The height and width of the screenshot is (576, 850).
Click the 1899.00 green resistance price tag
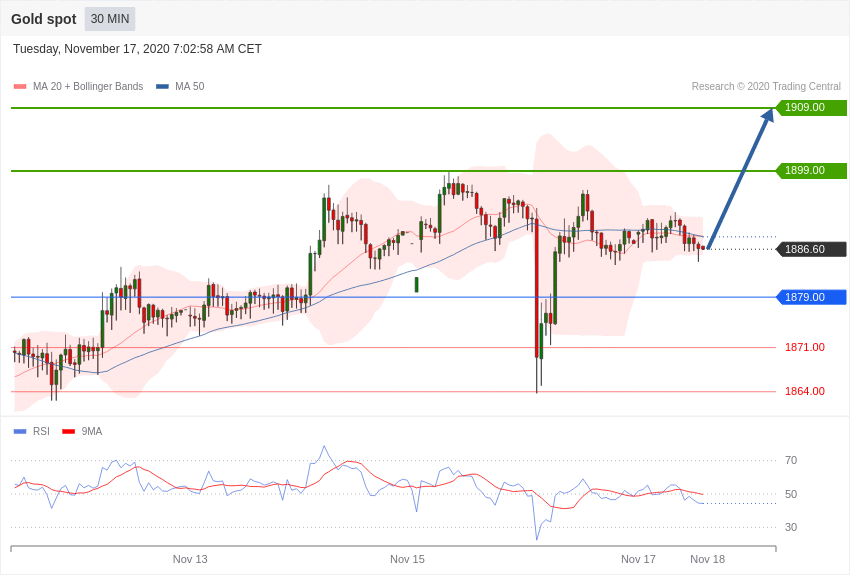pos(811,170)
